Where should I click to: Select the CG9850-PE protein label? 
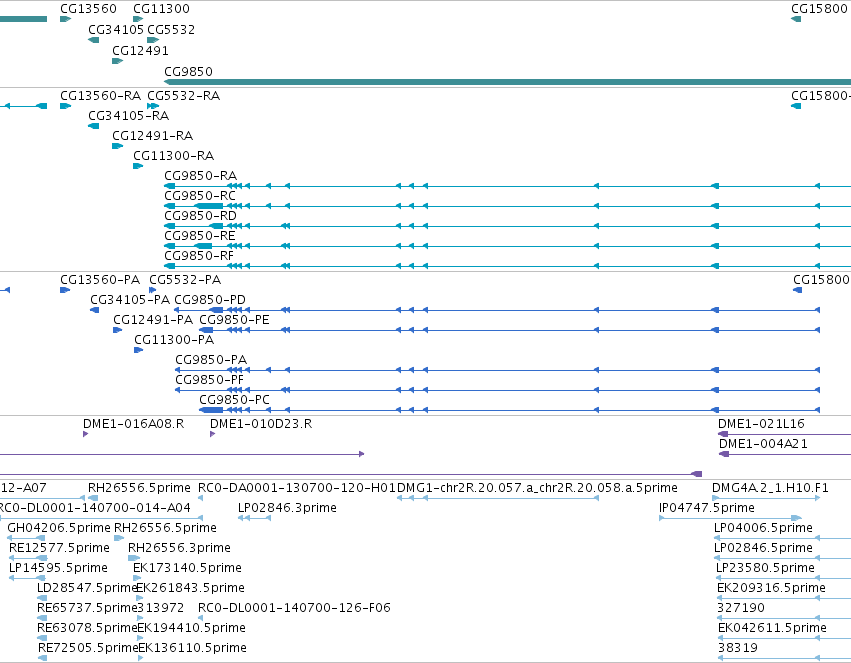click(234, 320)
